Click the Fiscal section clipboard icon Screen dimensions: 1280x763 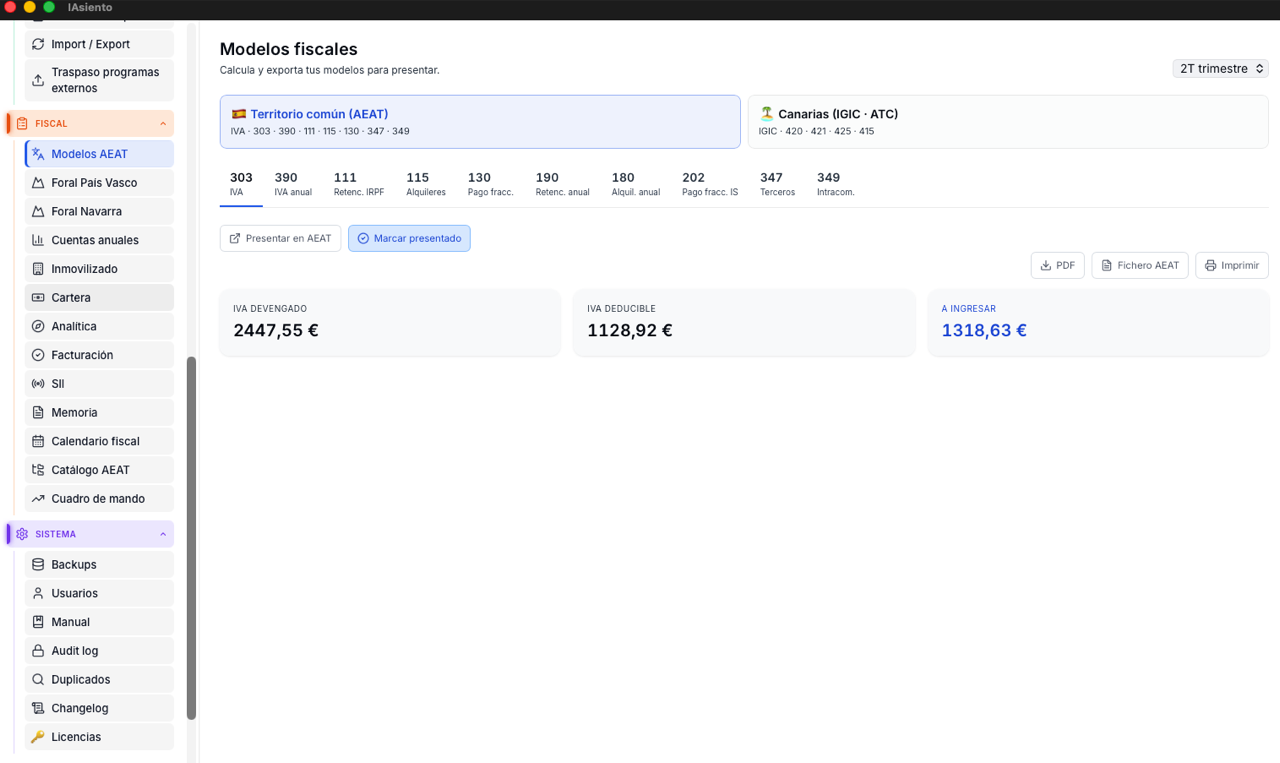(22, 124)
